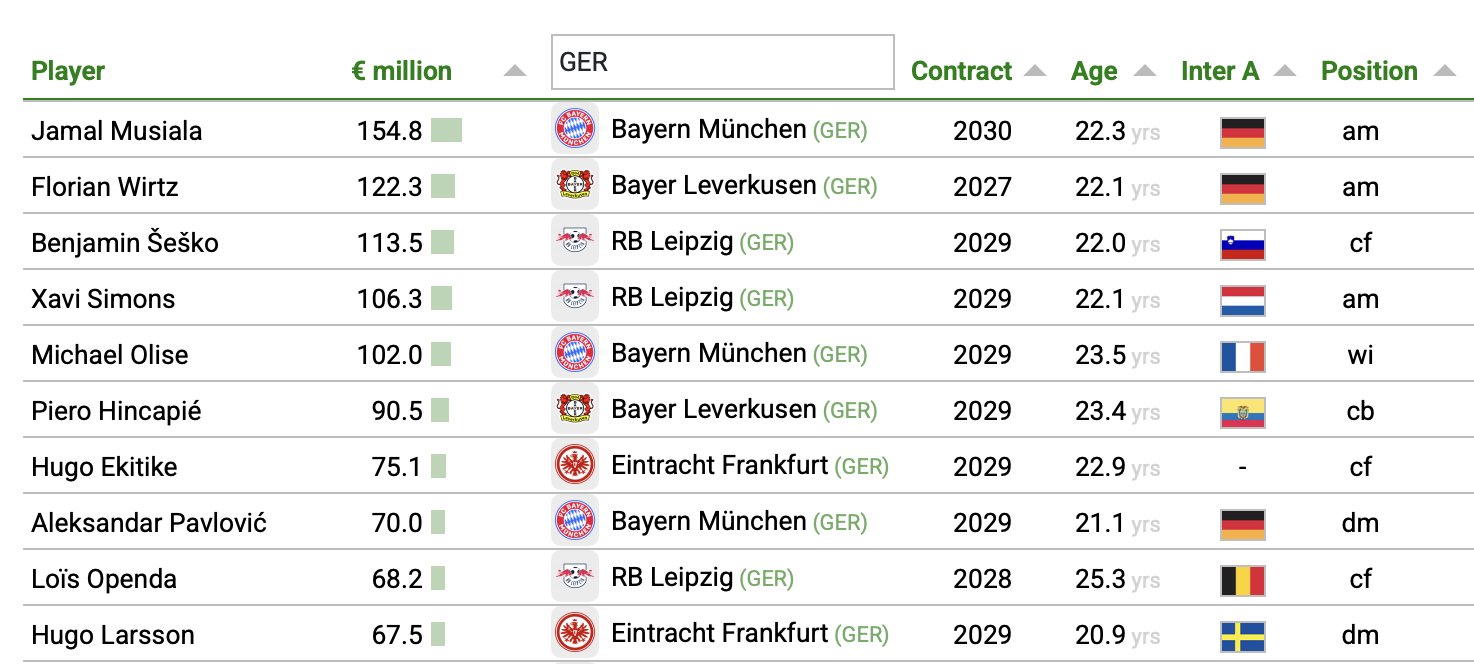This screenshot has height=664, width=1474.
Task: Click France flag in Michael Olise row
Action: pos(1243,356)
